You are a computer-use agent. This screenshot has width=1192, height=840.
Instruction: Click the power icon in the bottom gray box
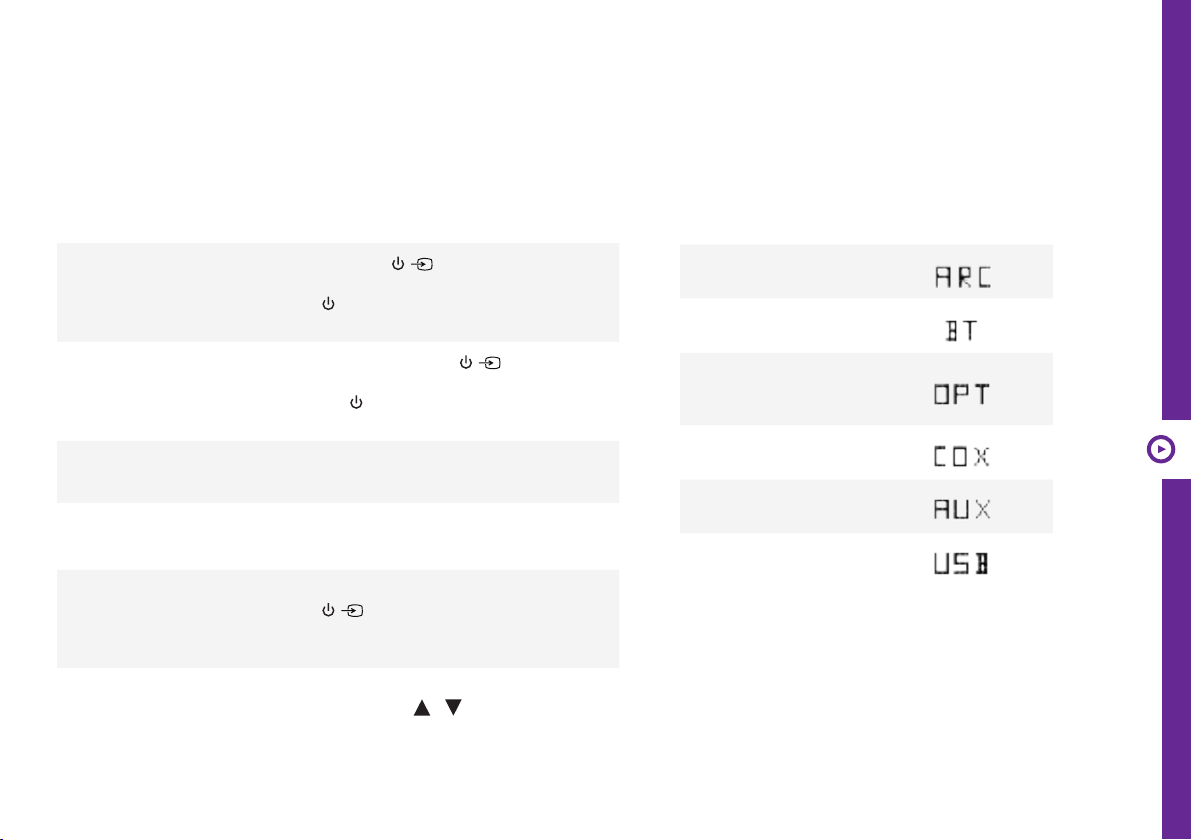328,610
